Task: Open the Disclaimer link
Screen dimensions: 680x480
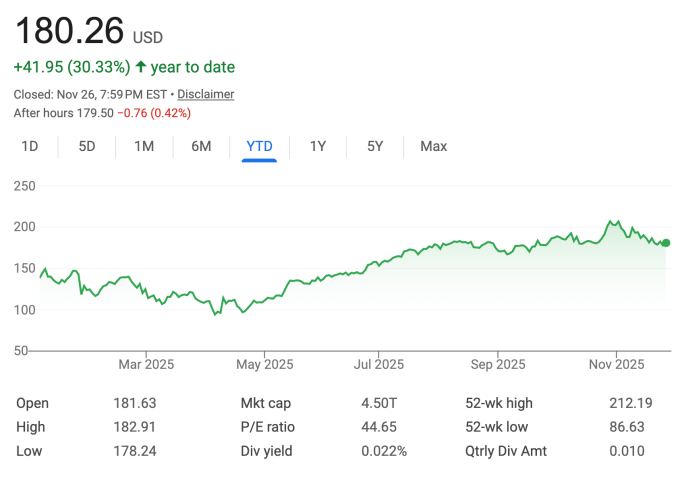Action: pyautogui.click(x=207, y=94)
